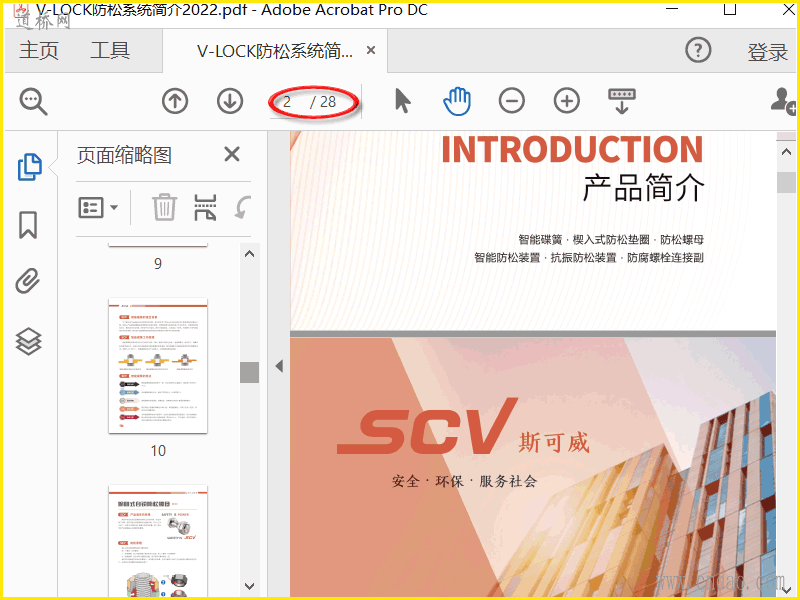Click the thumbnail panel scrollbar handle

tap(249, 372)
